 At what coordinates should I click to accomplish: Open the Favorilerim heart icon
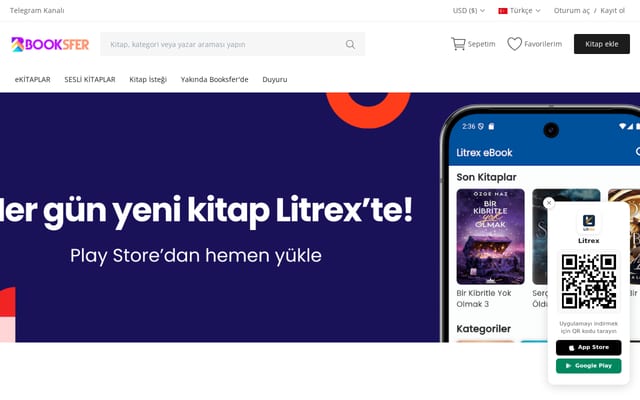click(x=514, y=44)
